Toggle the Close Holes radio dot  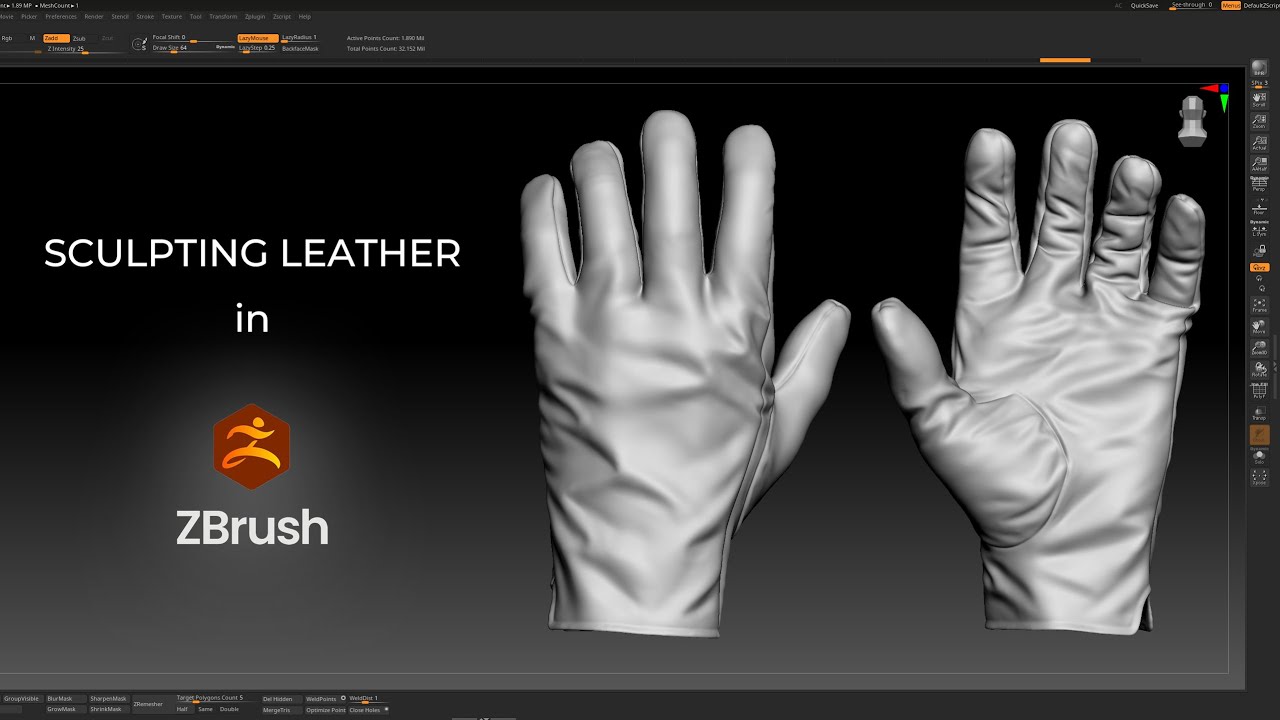[386, 709]
